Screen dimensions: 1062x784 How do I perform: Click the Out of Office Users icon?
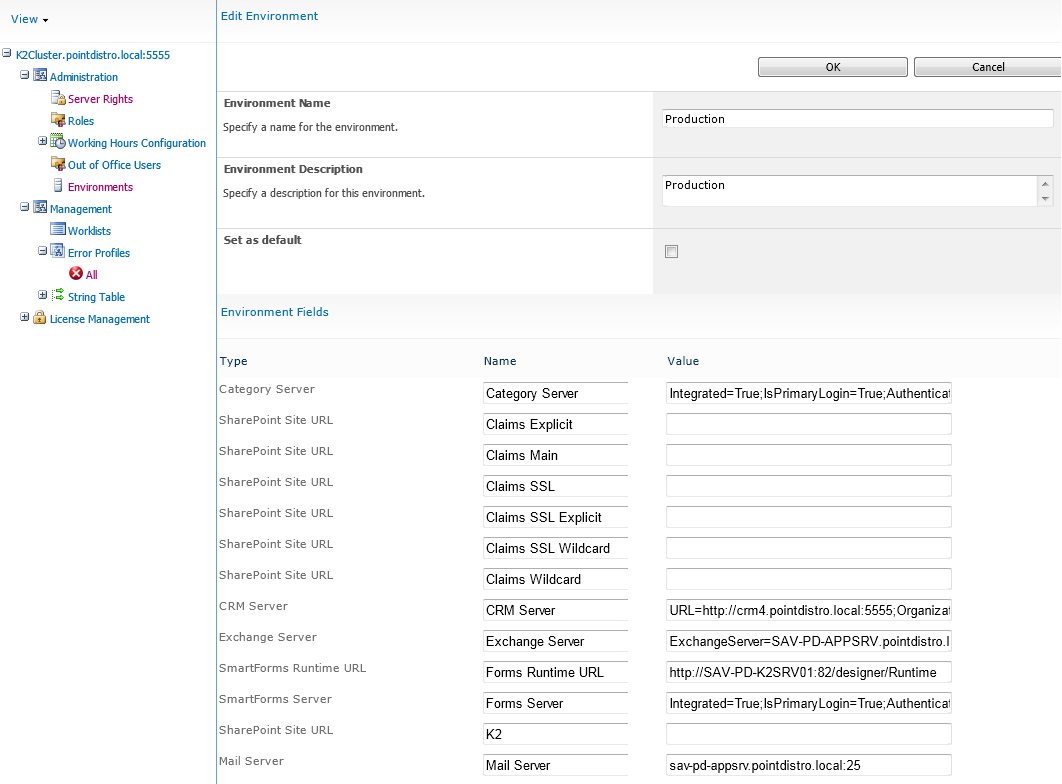58,165
